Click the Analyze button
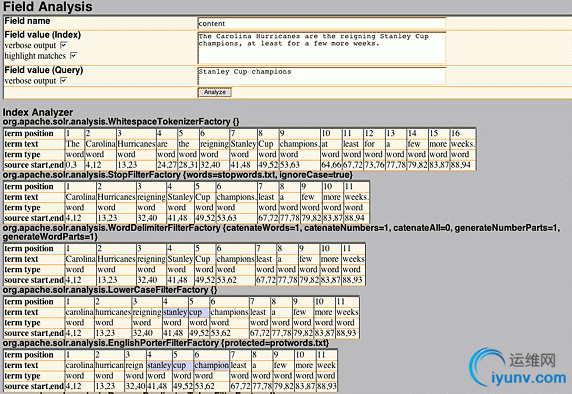This screenshot has width=572, height=394. pyautogui.click(x=214, y=92)
